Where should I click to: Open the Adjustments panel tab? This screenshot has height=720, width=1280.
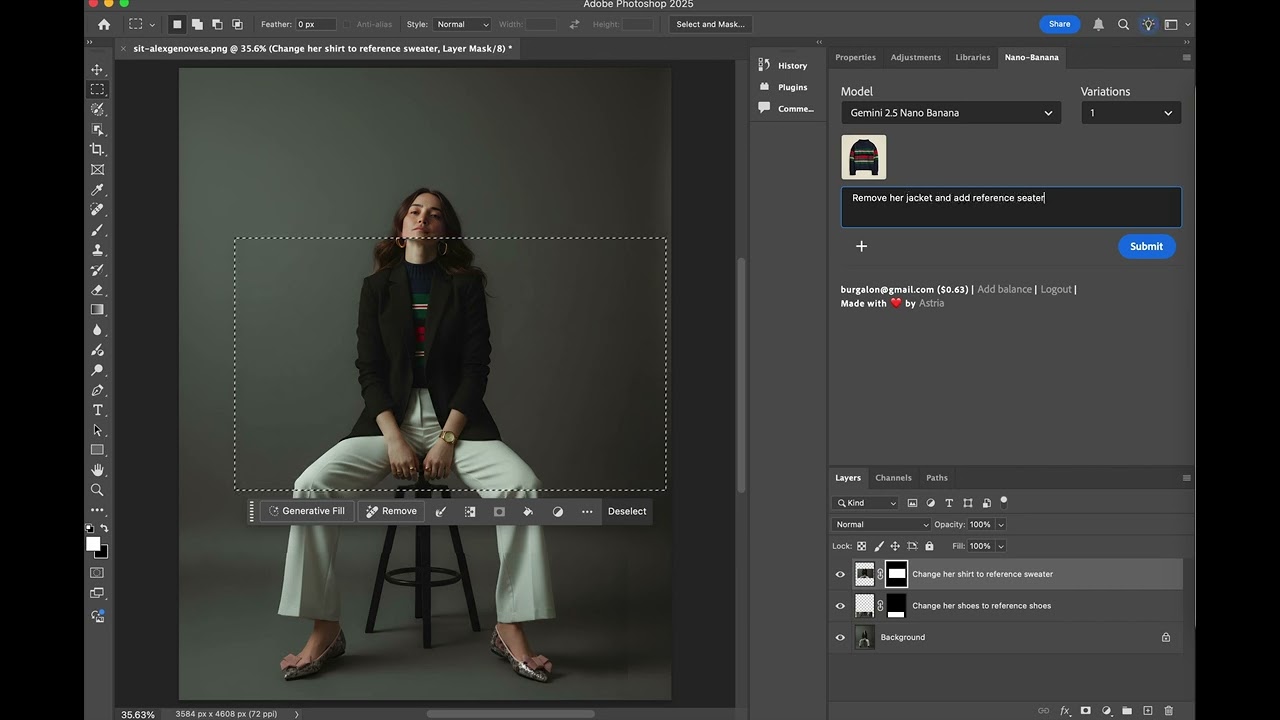pyautogui.click(x=915, y=58)
